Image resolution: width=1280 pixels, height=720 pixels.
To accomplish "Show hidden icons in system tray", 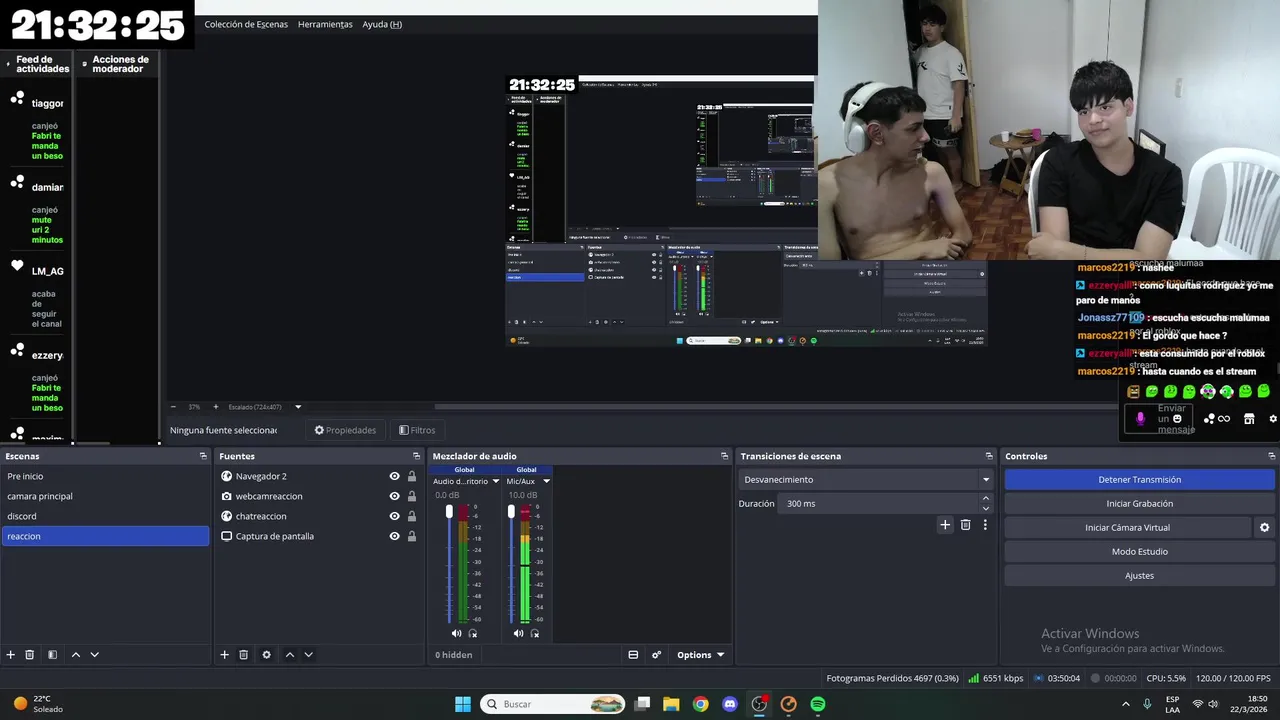I will click(x=1125, y=704).
